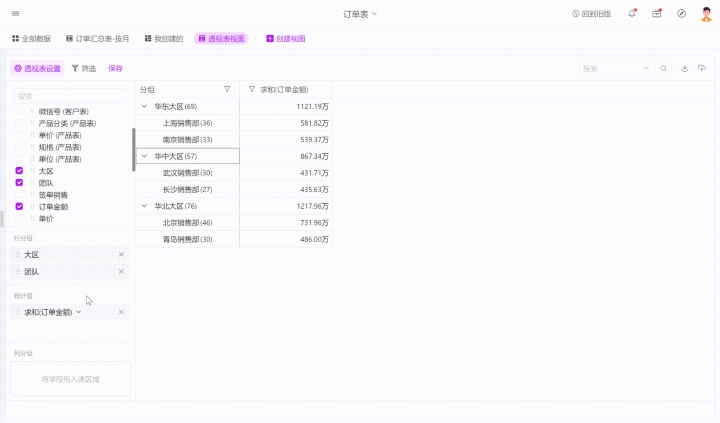Click the notification bell icon
Image resolution: width=720 pixels, height=423 pixels.
pos(632,14)
